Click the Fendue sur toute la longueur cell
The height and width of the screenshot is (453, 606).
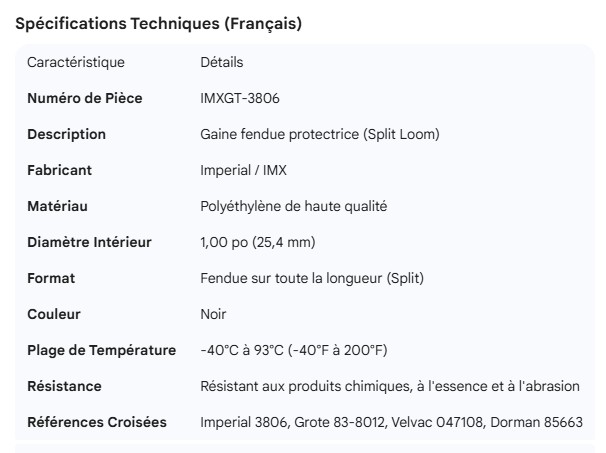pos(311,279)
